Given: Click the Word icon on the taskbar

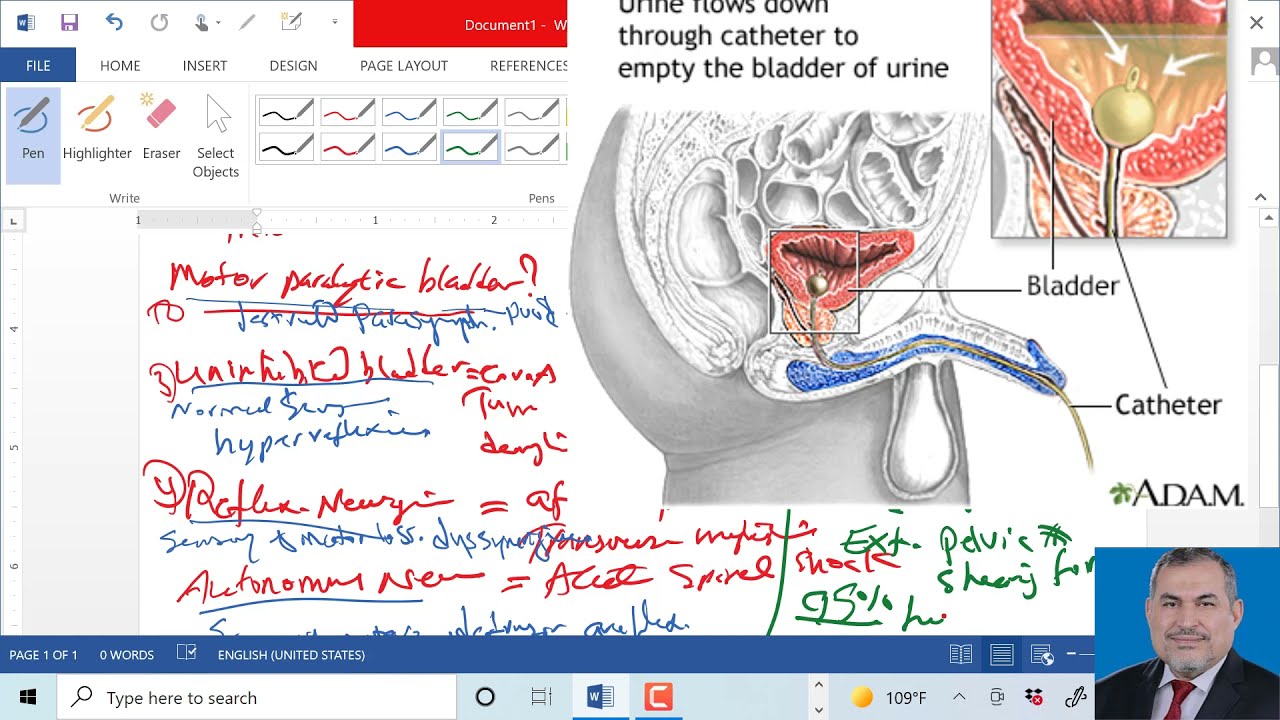Looking at the screenshot, I should 600,697.
